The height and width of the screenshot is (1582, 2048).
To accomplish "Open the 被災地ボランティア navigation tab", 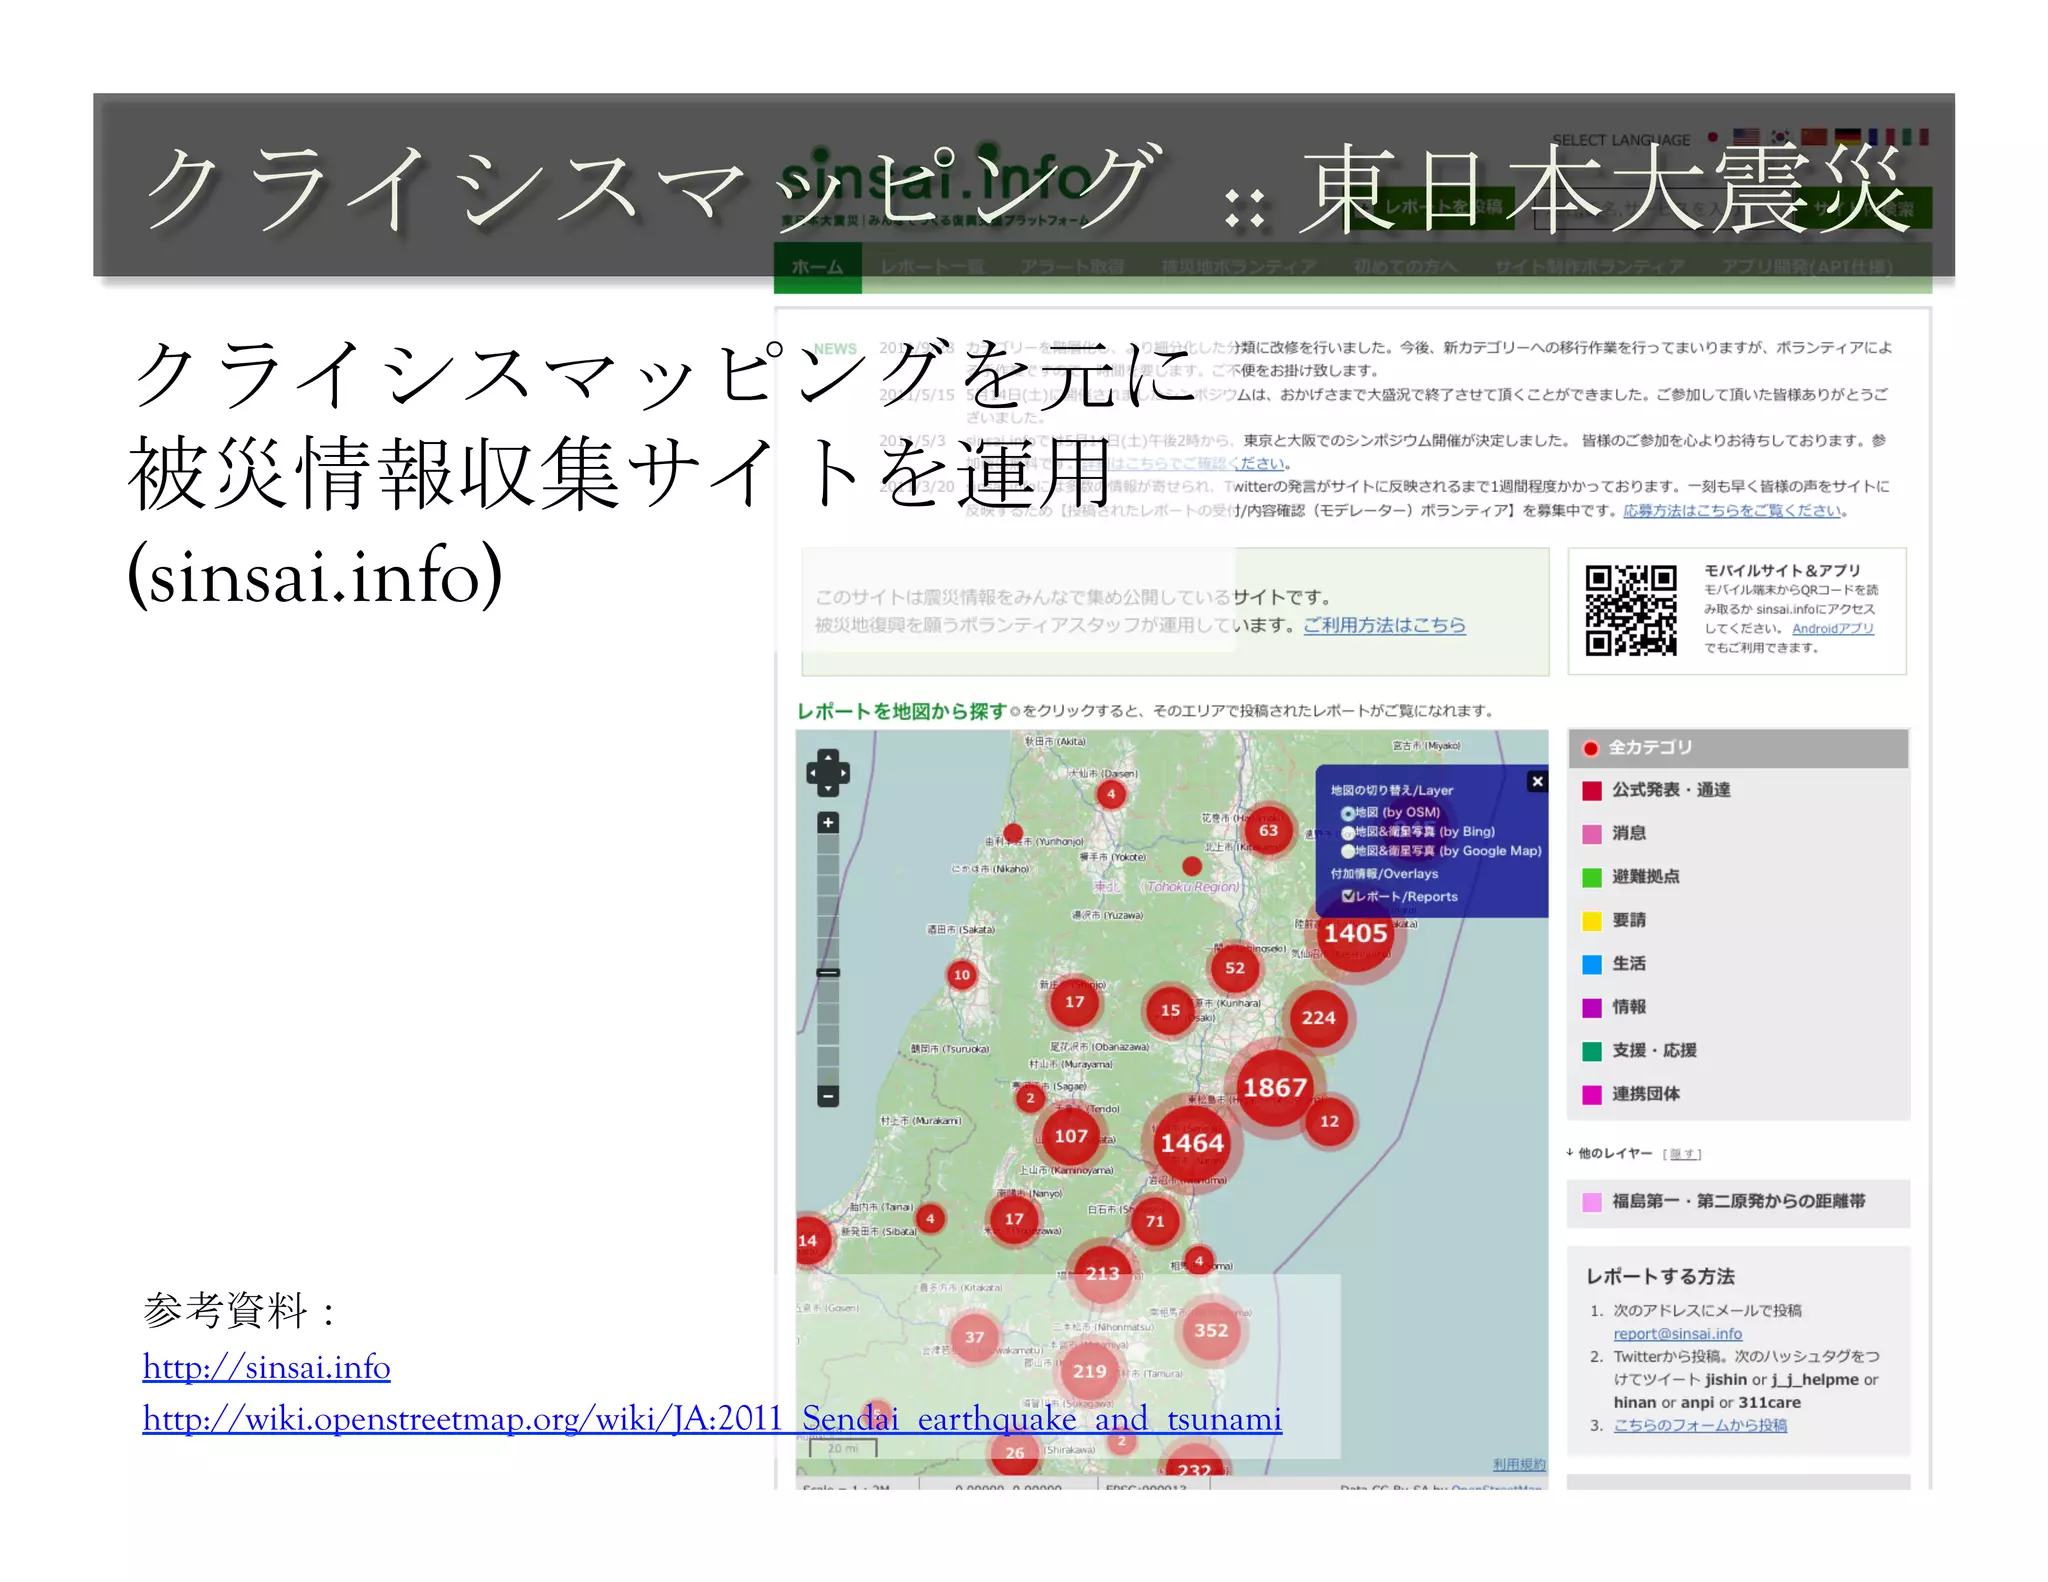I will pyautogui.click(x=1238, y=267).
